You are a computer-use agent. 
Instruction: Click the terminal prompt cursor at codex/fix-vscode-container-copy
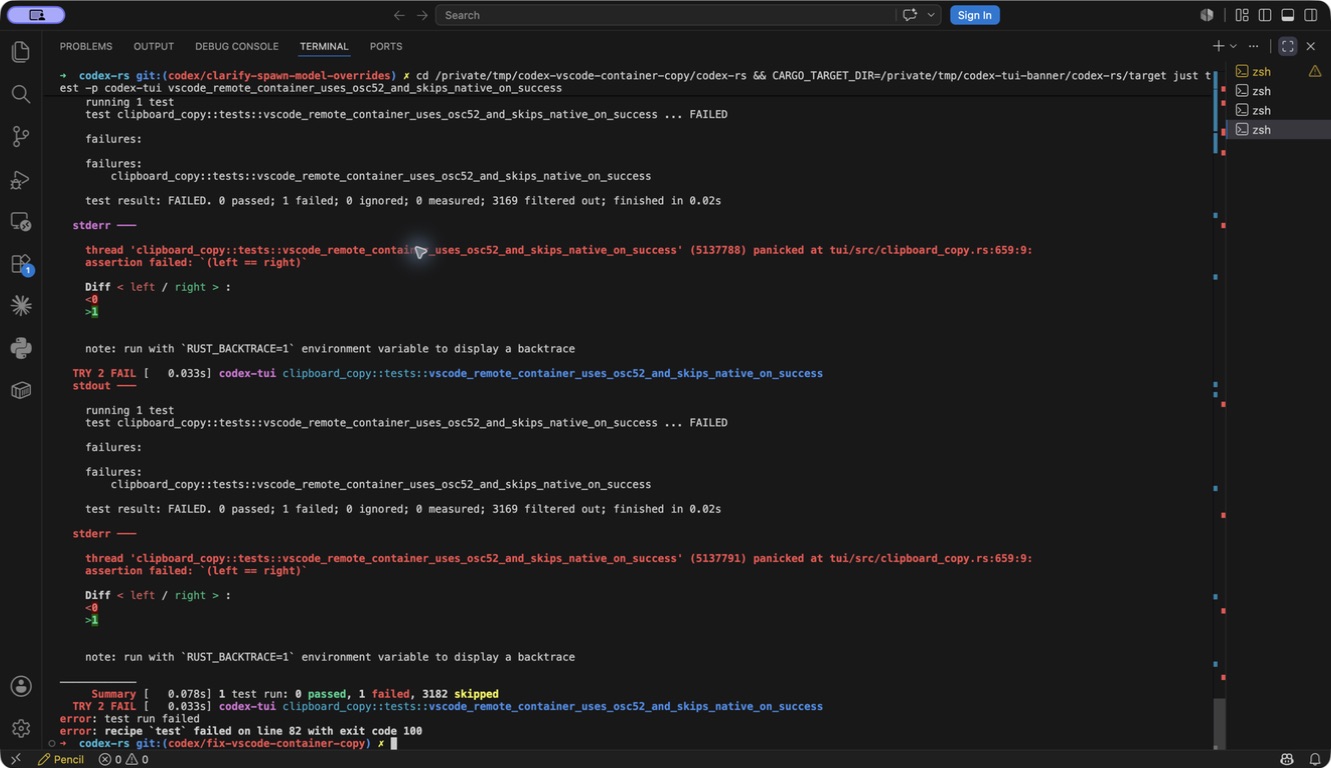pos(394,744)
